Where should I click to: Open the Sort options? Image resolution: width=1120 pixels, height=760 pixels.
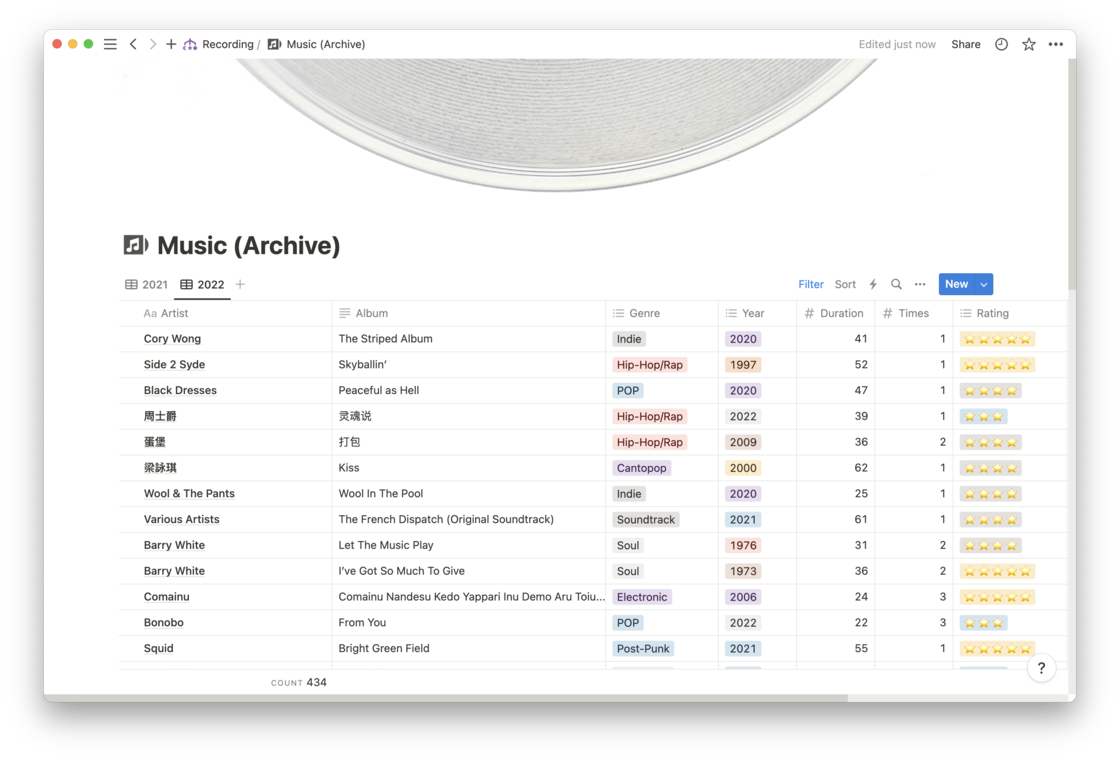click(x=845, y=284)
